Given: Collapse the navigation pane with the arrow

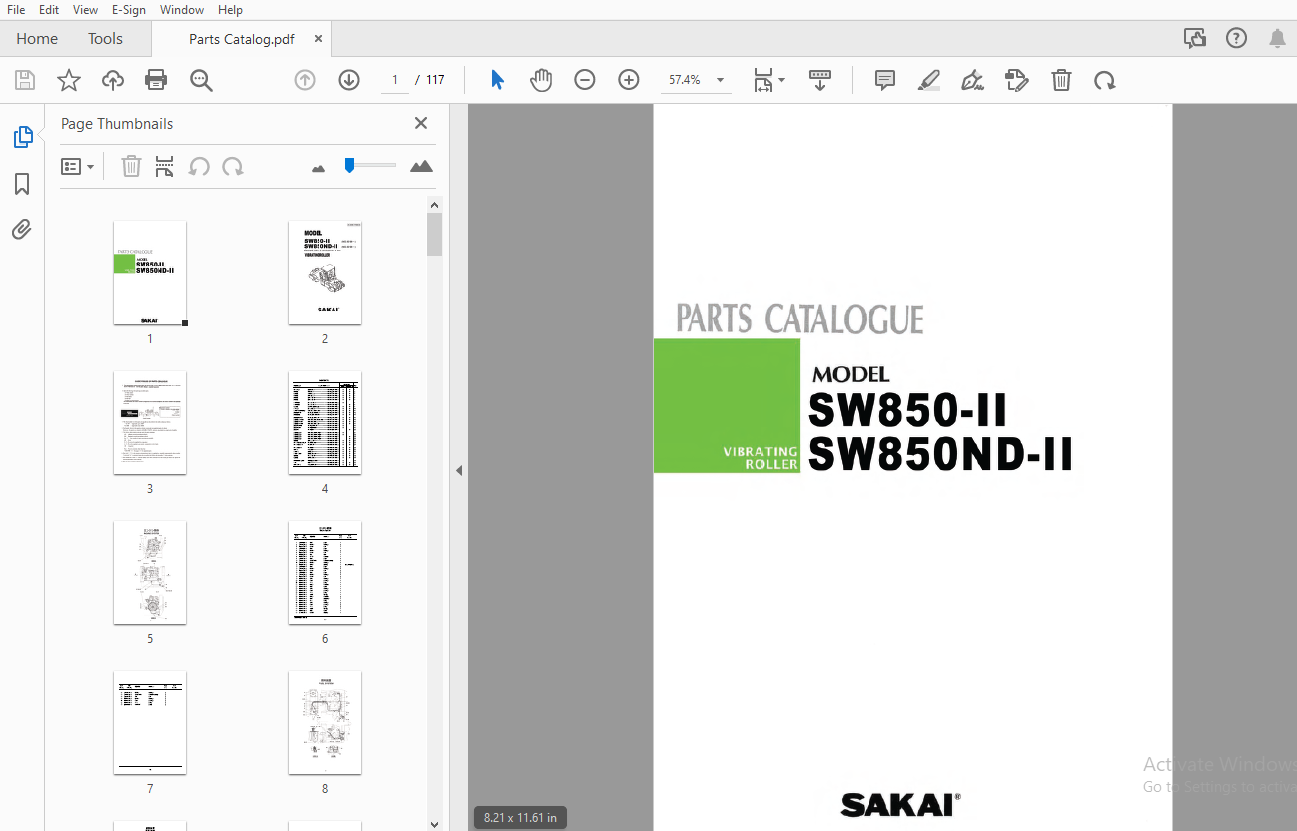Looking at the screenshot, I should click(459, 470).
